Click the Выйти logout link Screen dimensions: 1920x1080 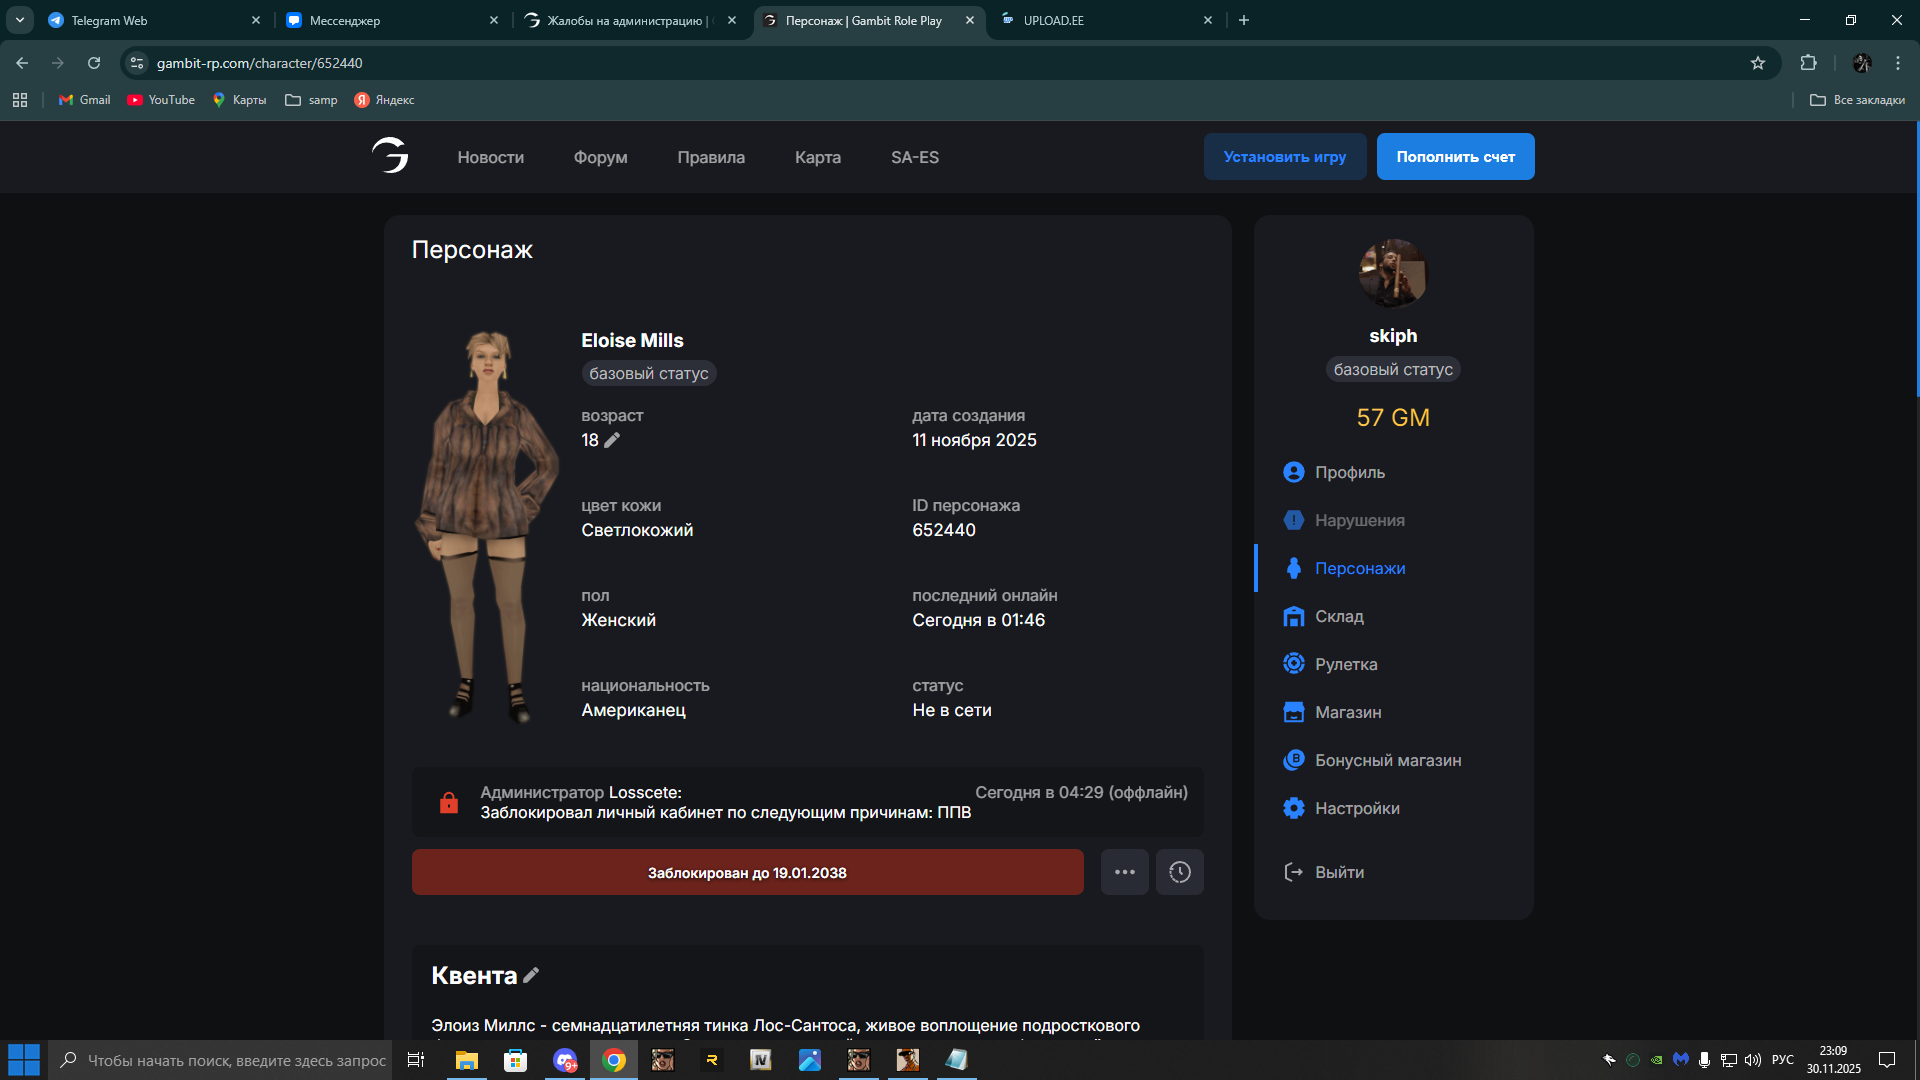[x=1338, y=872]
